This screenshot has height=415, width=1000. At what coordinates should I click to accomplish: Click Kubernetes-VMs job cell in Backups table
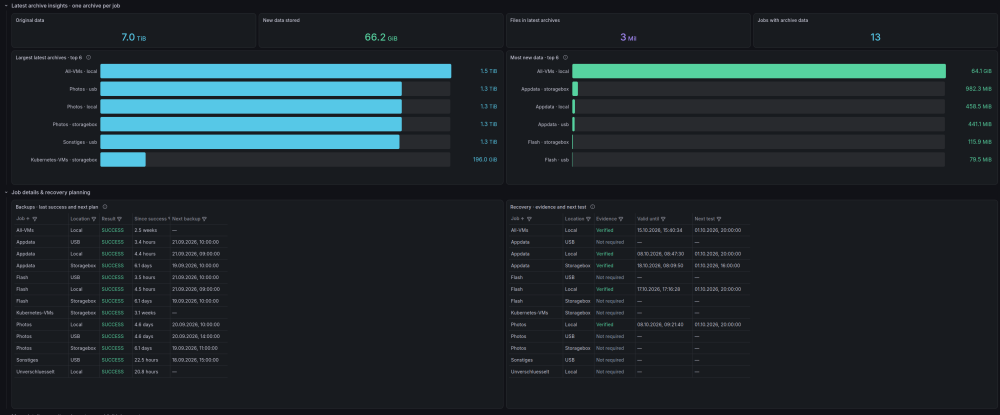41,313
